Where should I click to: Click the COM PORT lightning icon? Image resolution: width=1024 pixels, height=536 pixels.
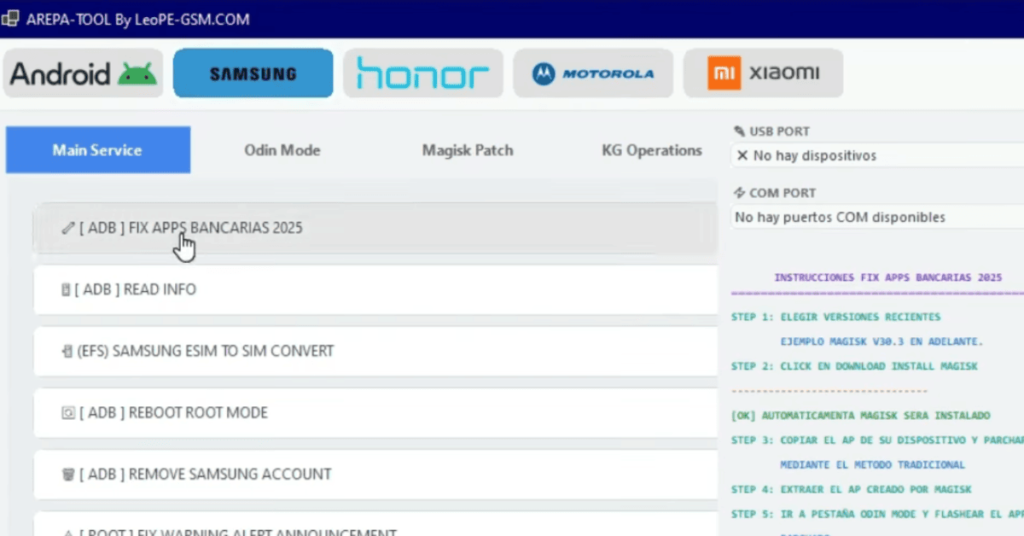(739, 193)
